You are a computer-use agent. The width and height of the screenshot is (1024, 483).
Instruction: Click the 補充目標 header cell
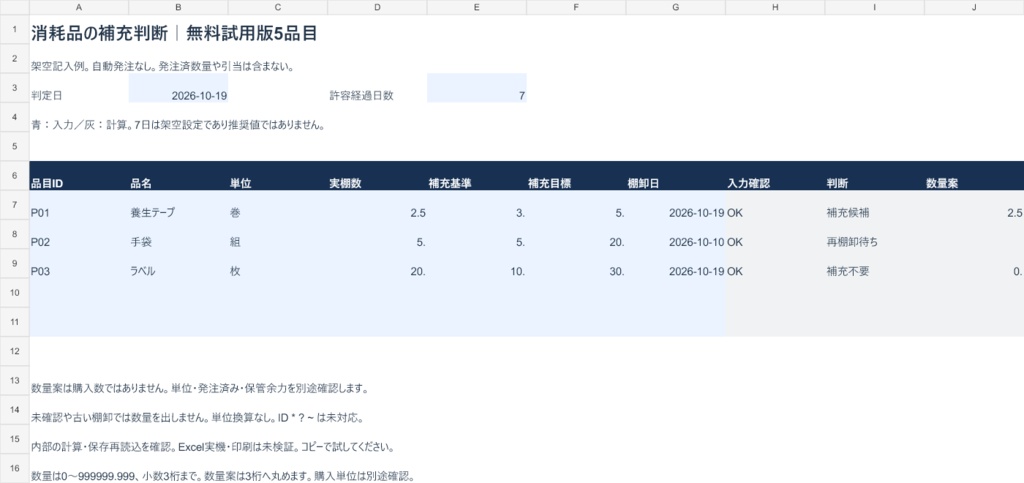[x=576, y=176]
